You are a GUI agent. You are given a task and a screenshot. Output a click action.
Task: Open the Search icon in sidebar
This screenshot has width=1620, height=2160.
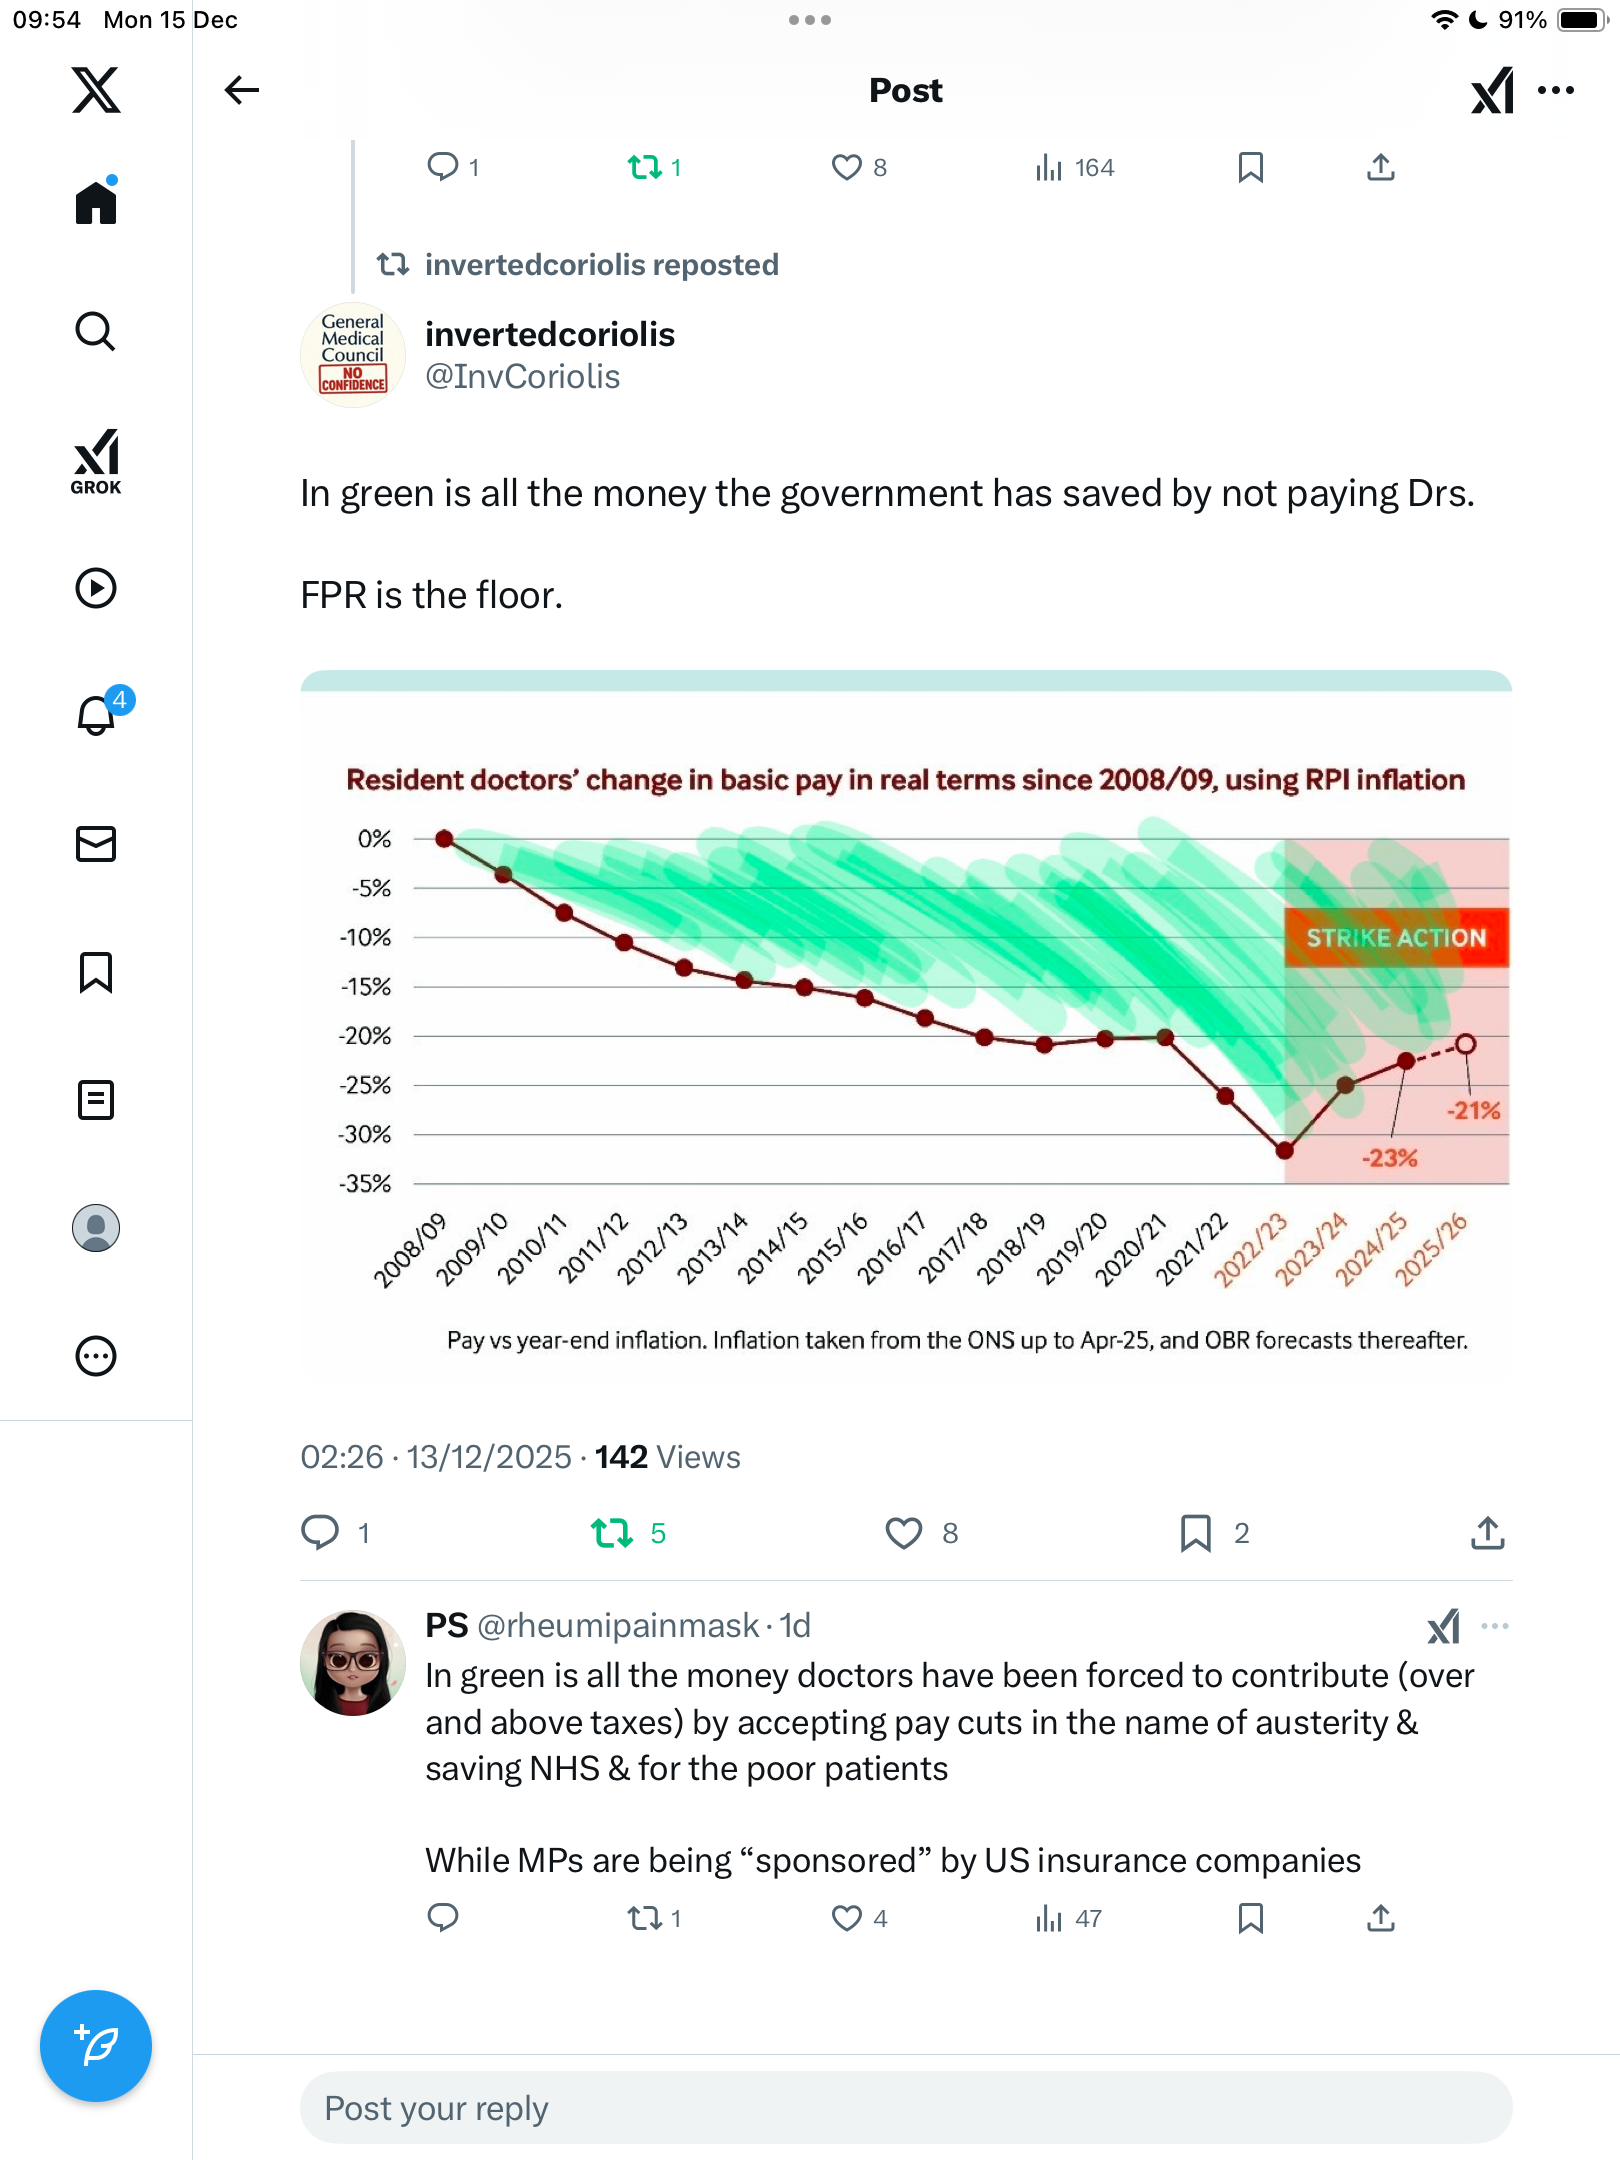click(x=96, y=331)
